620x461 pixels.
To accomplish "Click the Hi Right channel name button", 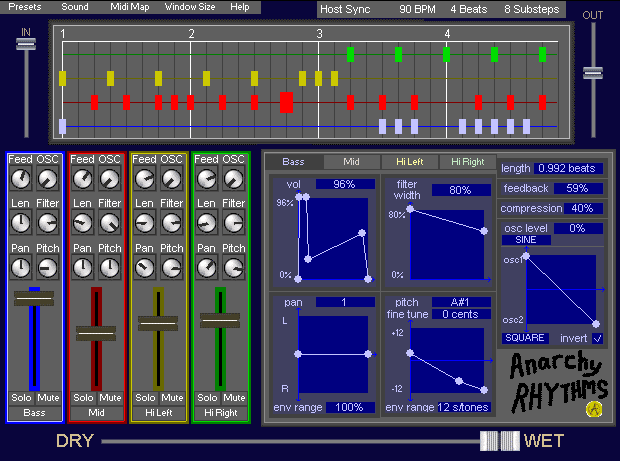I will tap(221, 413).
